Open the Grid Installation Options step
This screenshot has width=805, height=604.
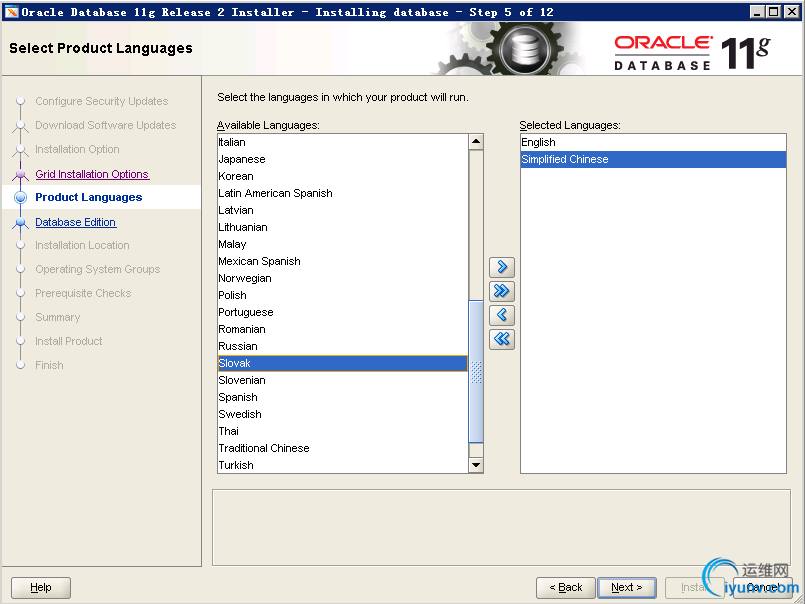pyautogui.click(x=92, y=174)
